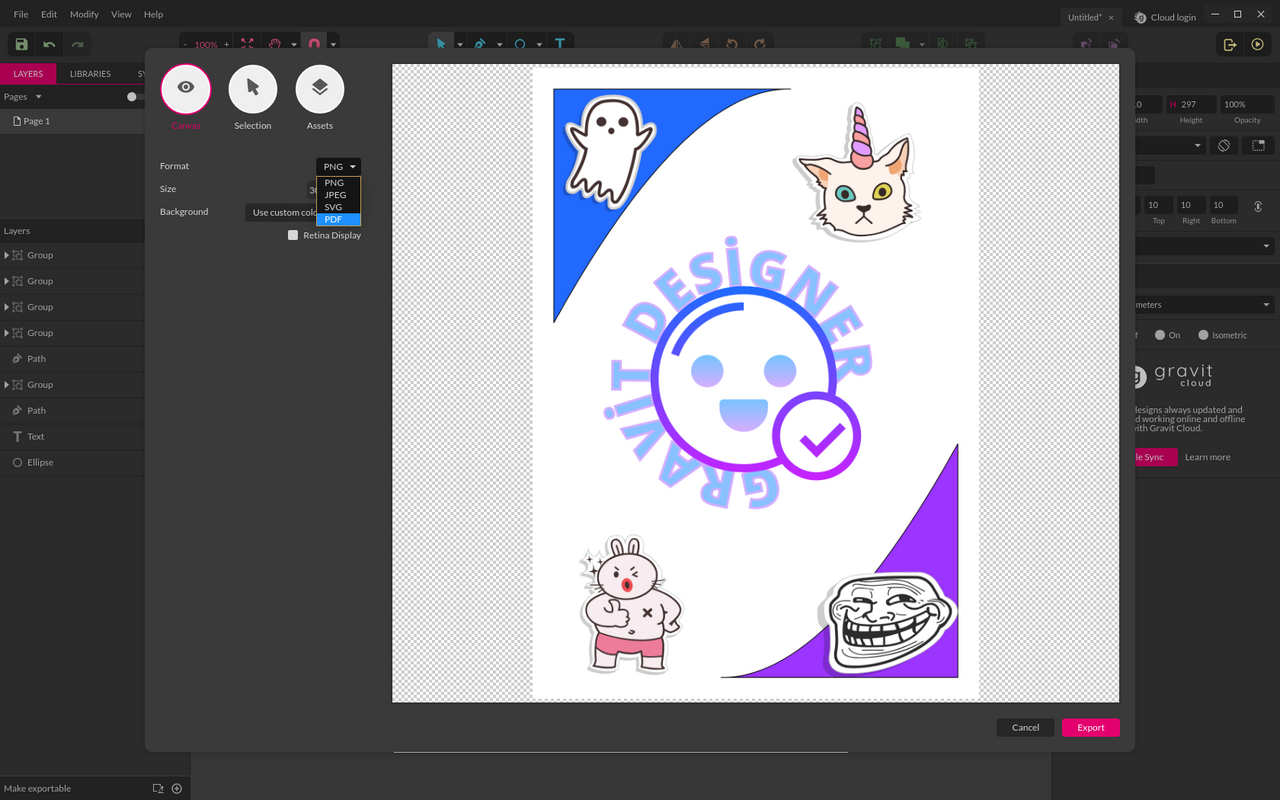1280x800 pixels.
Task: Click the Top margin field
Action: pos(1158,205)
